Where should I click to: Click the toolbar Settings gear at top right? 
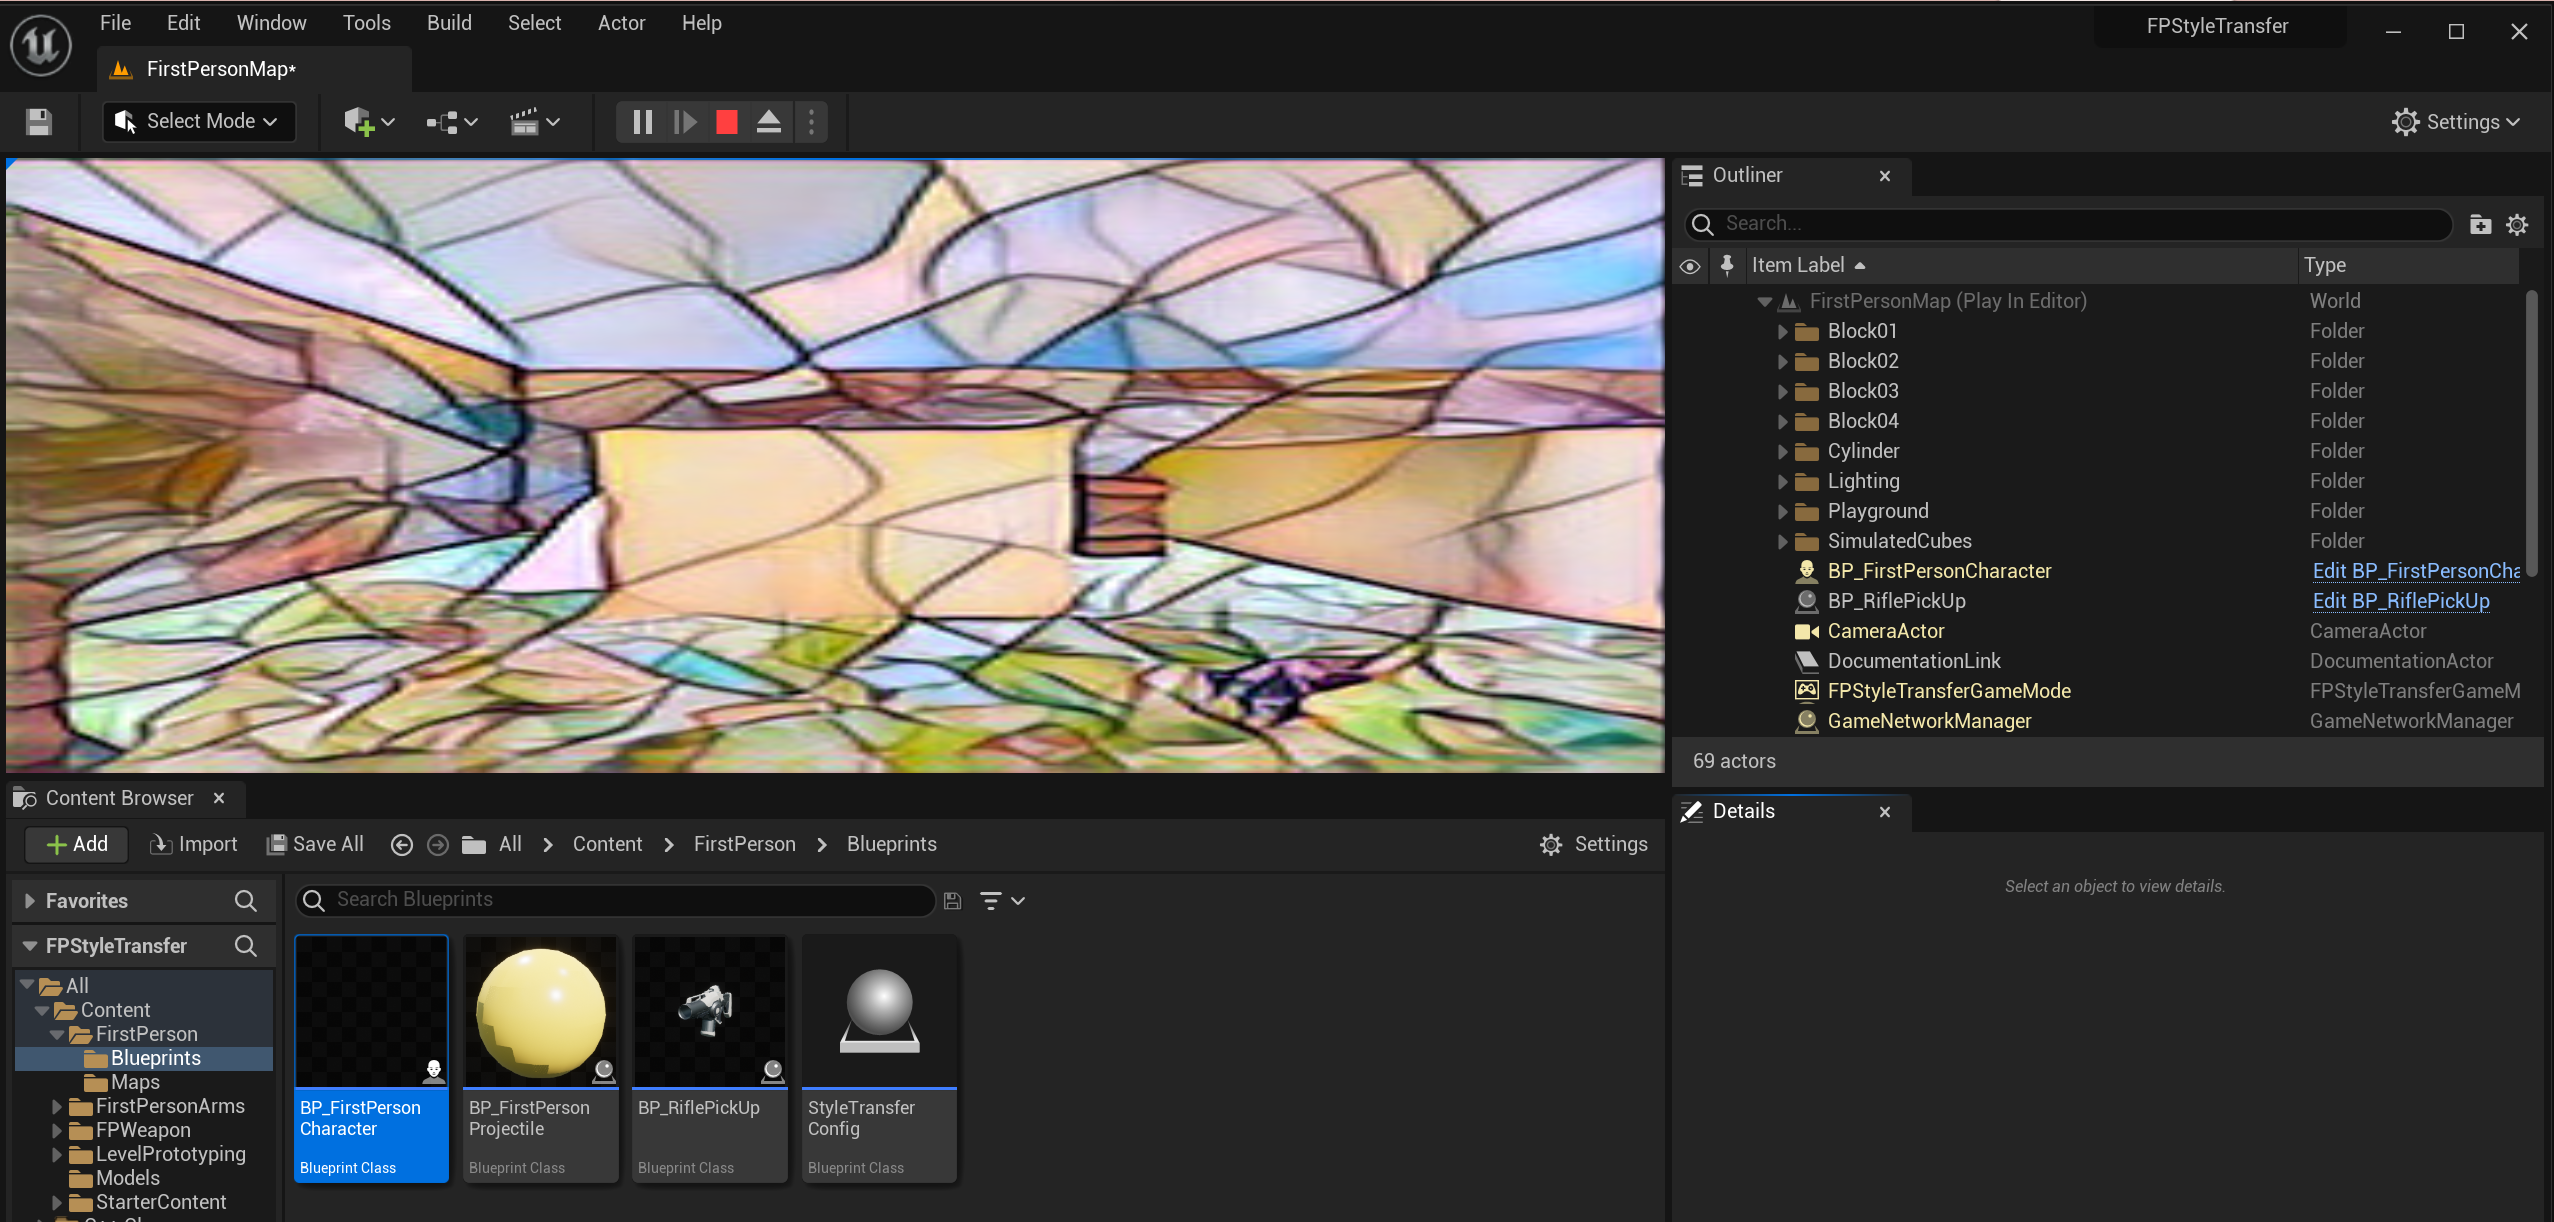click(x=2455, y=122)
